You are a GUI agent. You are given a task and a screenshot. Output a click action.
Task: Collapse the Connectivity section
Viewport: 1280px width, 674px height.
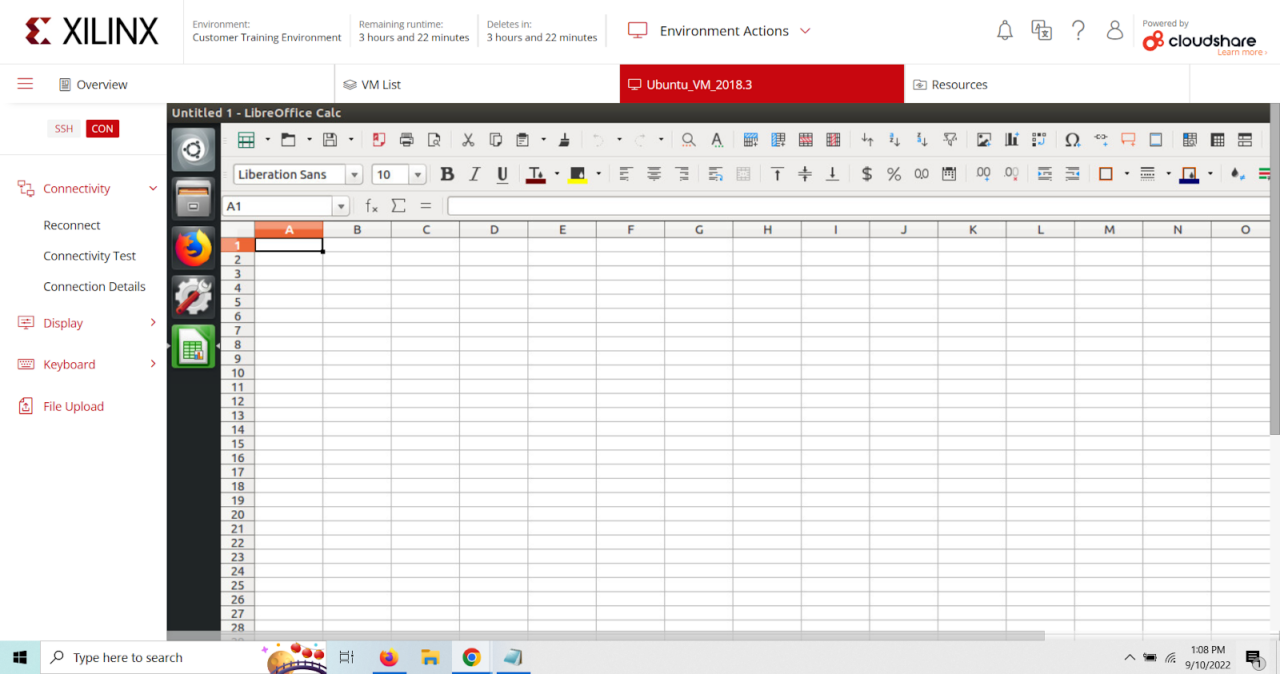153,188
